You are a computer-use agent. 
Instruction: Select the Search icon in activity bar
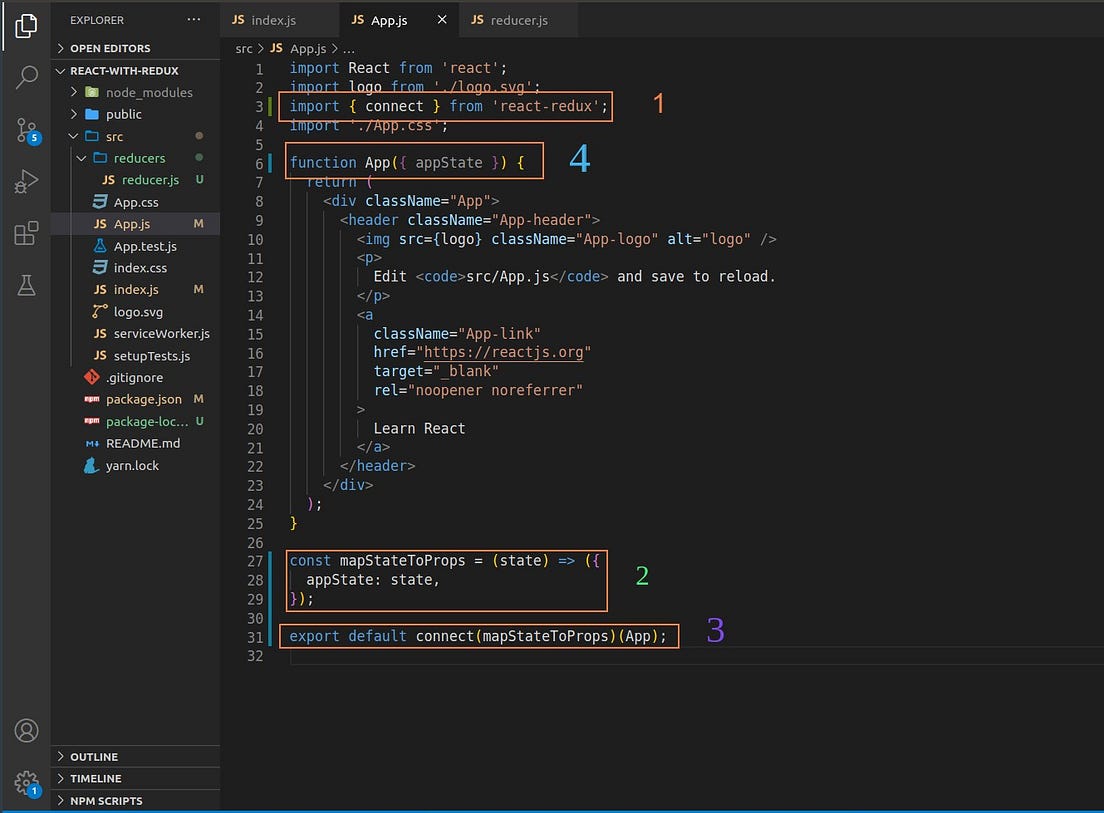click(25, 77)
